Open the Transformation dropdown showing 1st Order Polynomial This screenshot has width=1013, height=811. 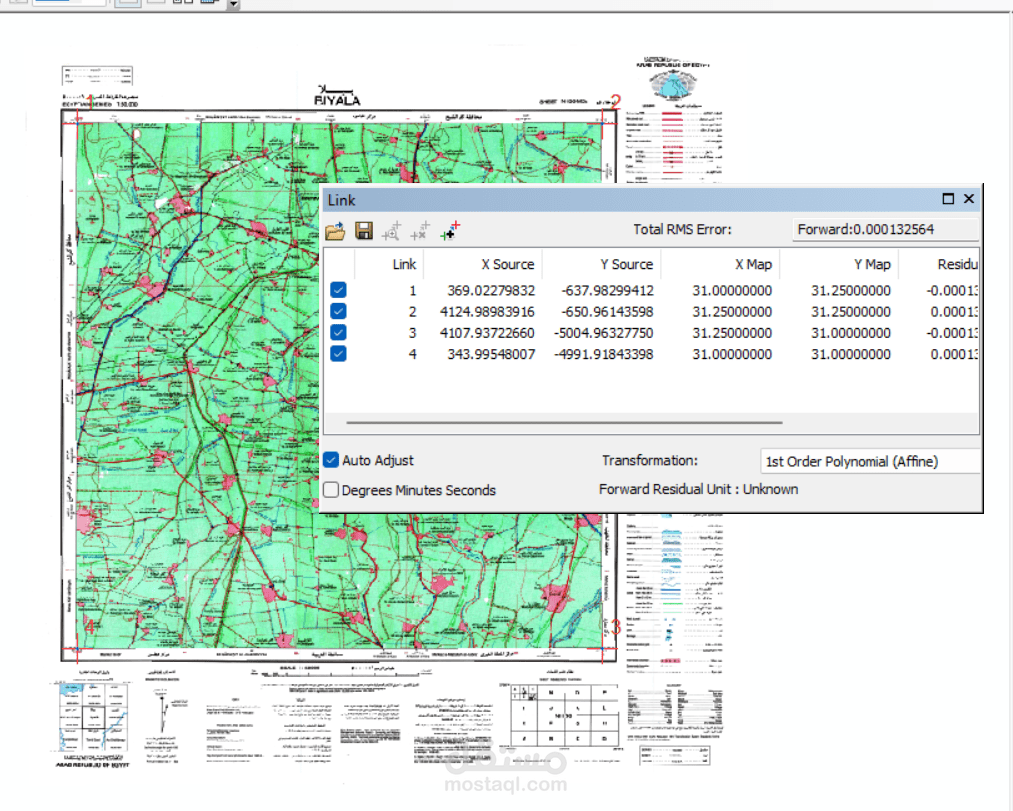[x=870, y=461]
